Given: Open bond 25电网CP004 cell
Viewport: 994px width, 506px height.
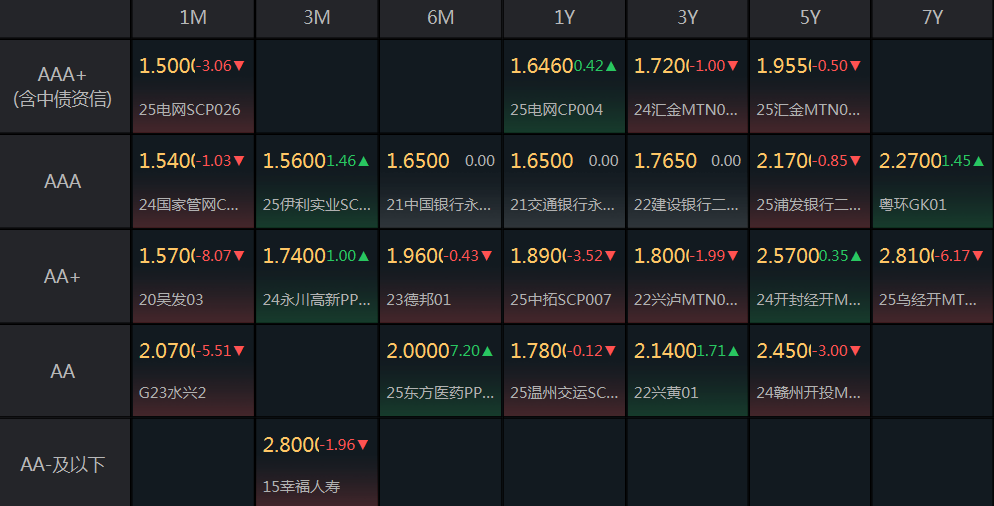Looking at the screenshot, I should pos(564,86).
